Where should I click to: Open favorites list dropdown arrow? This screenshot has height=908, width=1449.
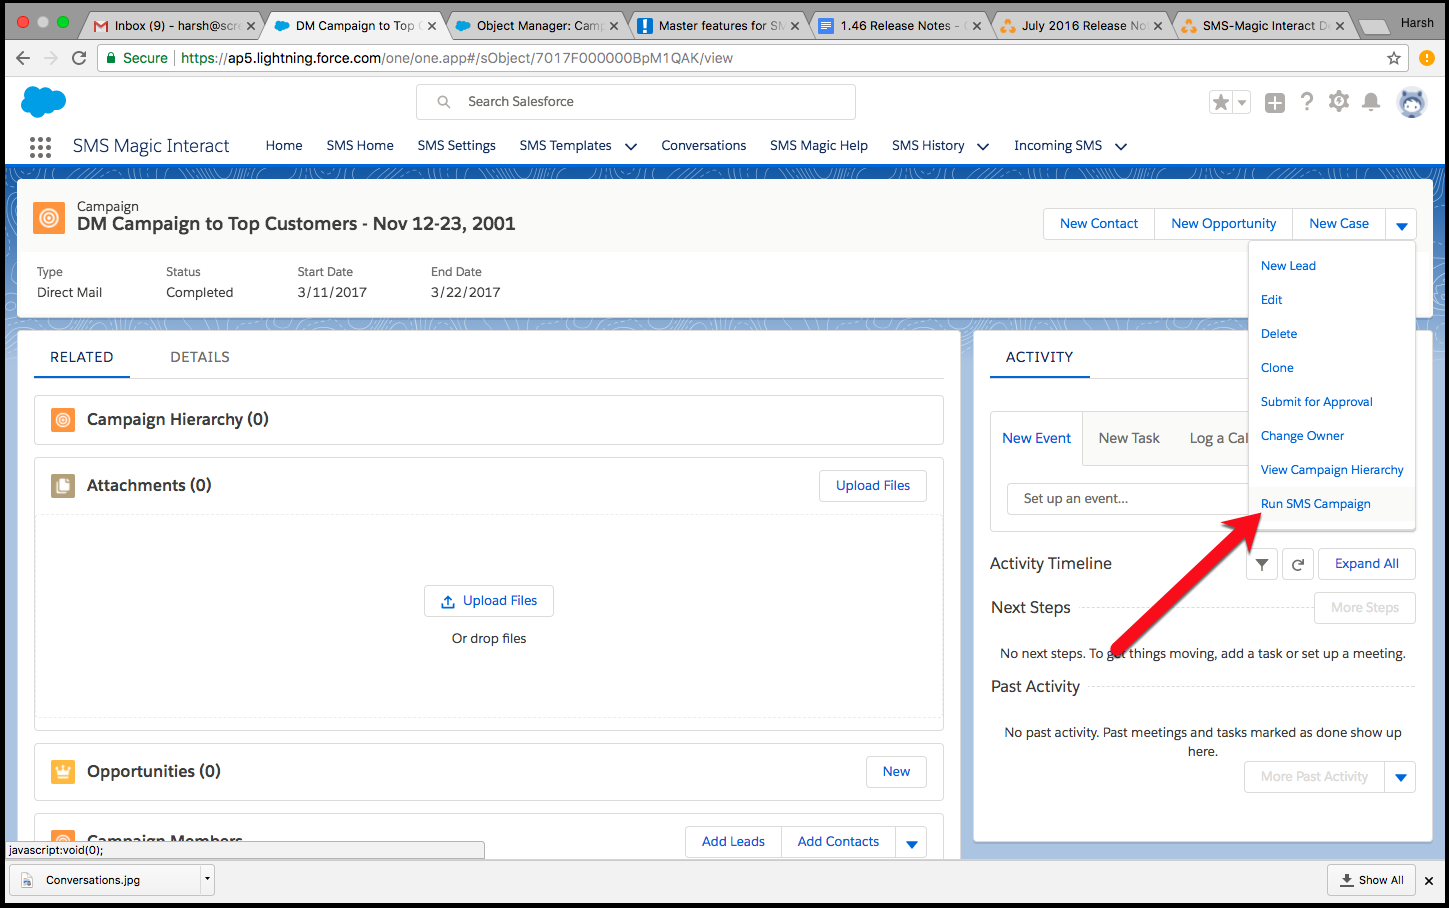pos(1242,102)
